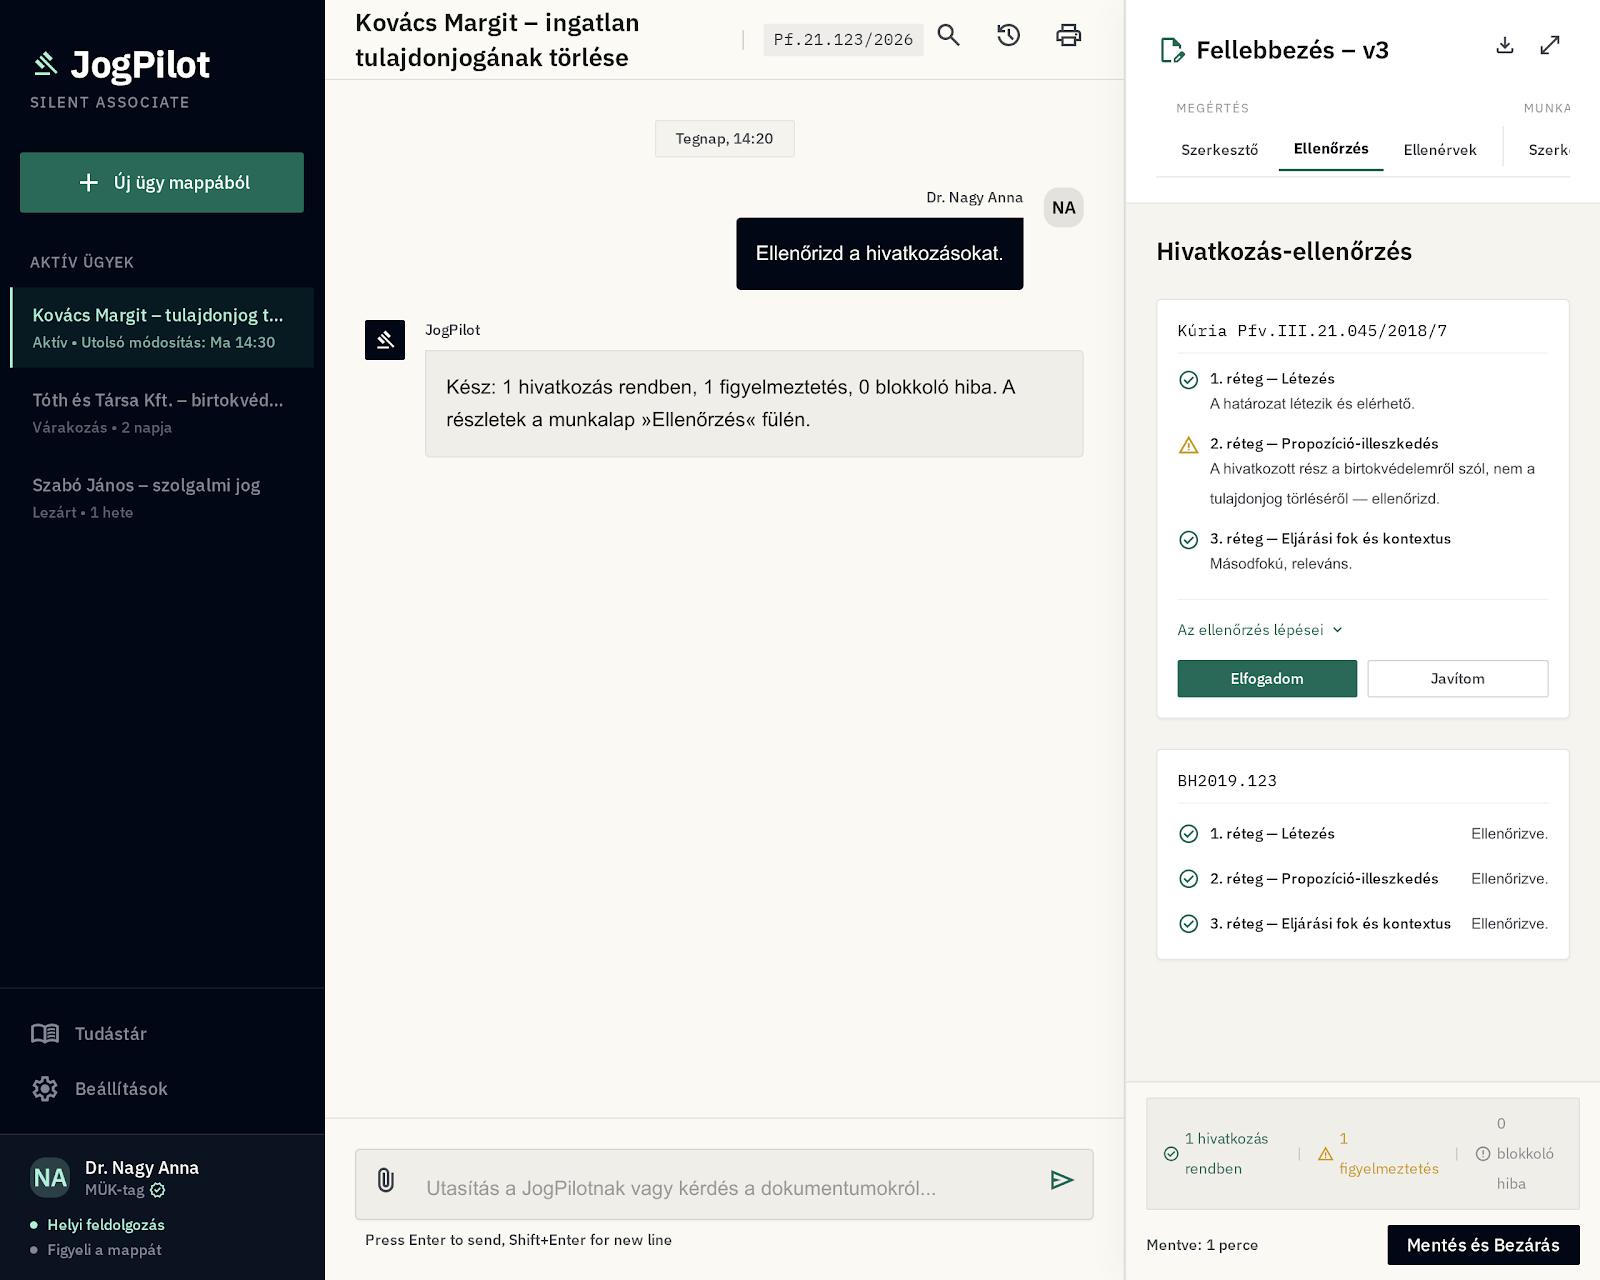This screenshot has width=1600, height=1280.
Task: Attach a file with paperclip icon
Action: (386, 1181)
